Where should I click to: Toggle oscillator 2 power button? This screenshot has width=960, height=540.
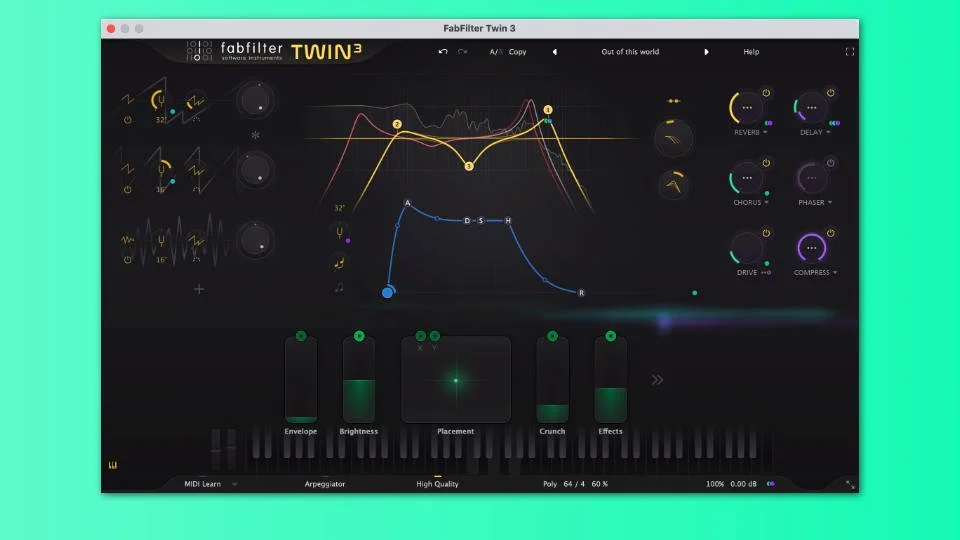pyautogui.click(x=127, y=190)
